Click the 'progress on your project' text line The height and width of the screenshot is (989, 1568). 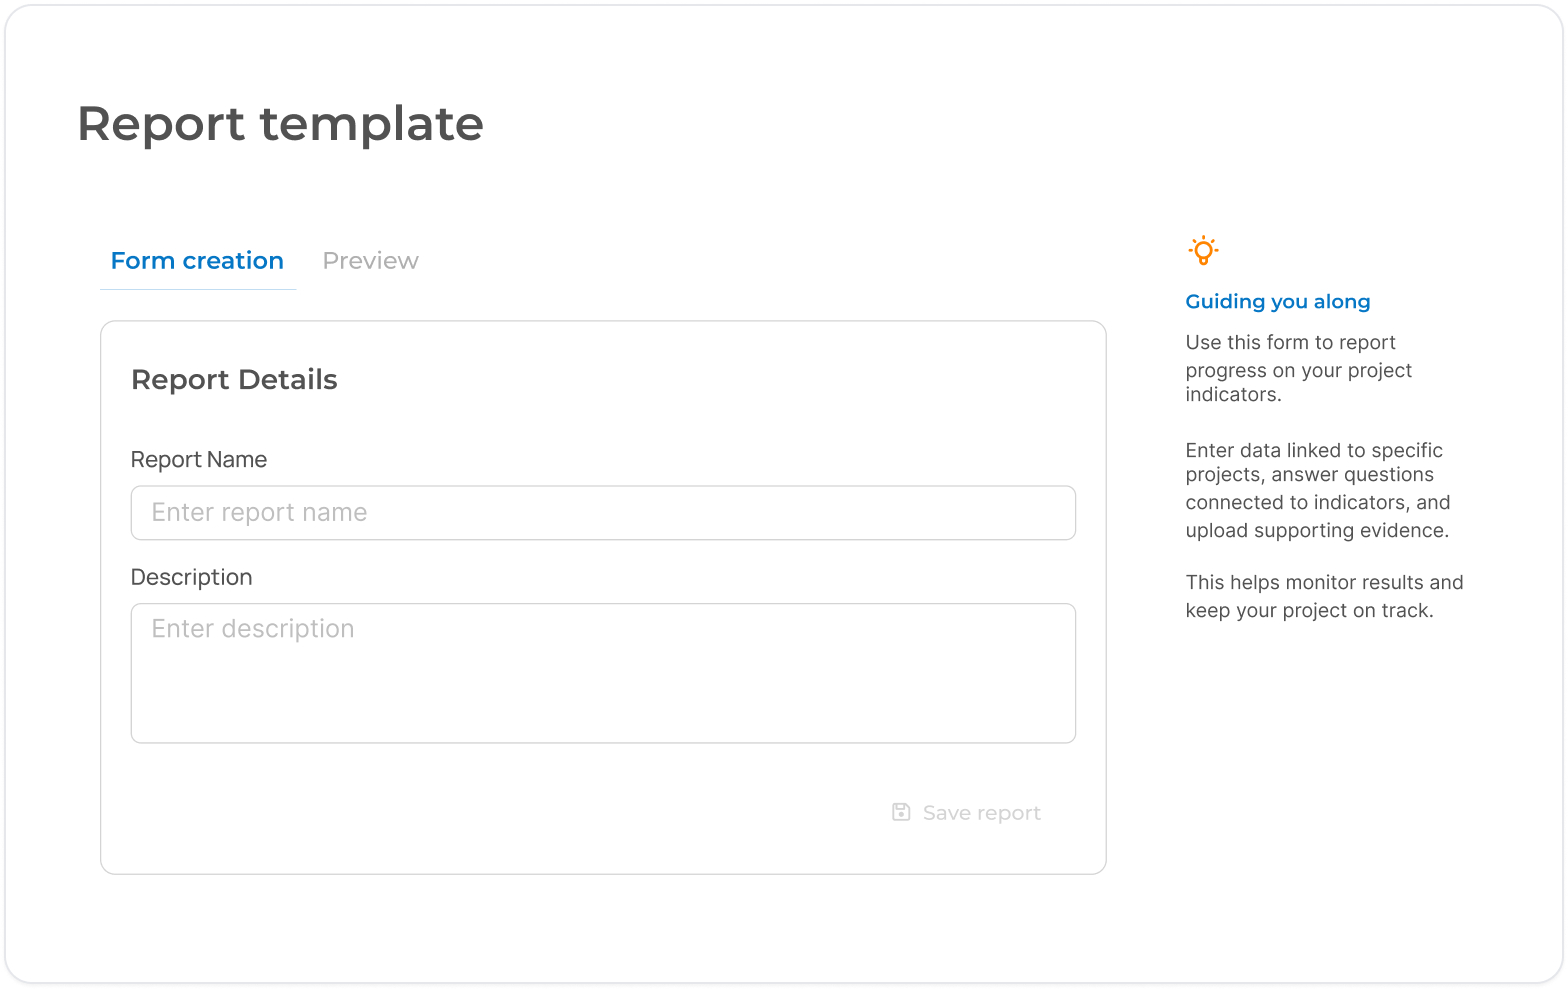1298,371
